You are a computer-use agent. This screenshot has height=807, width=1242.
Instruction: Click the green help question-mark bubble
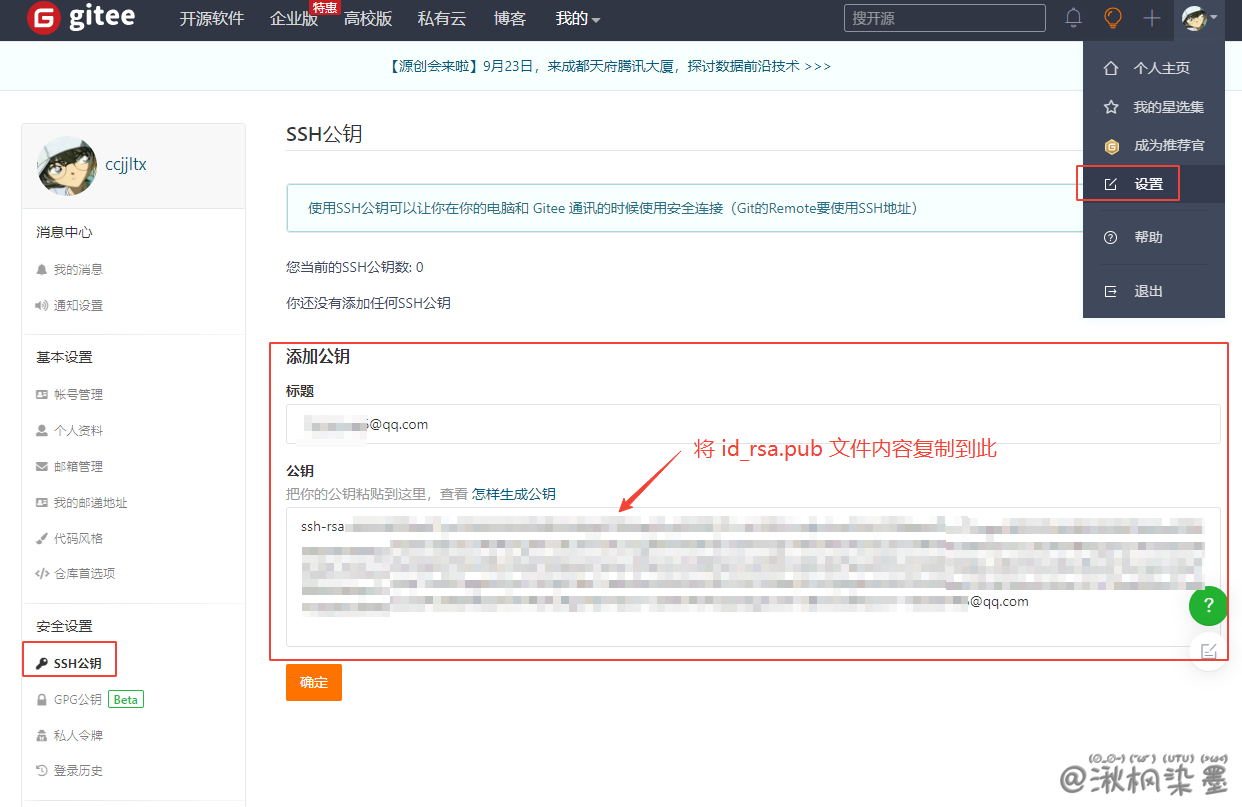click(x=1208, y=606)
